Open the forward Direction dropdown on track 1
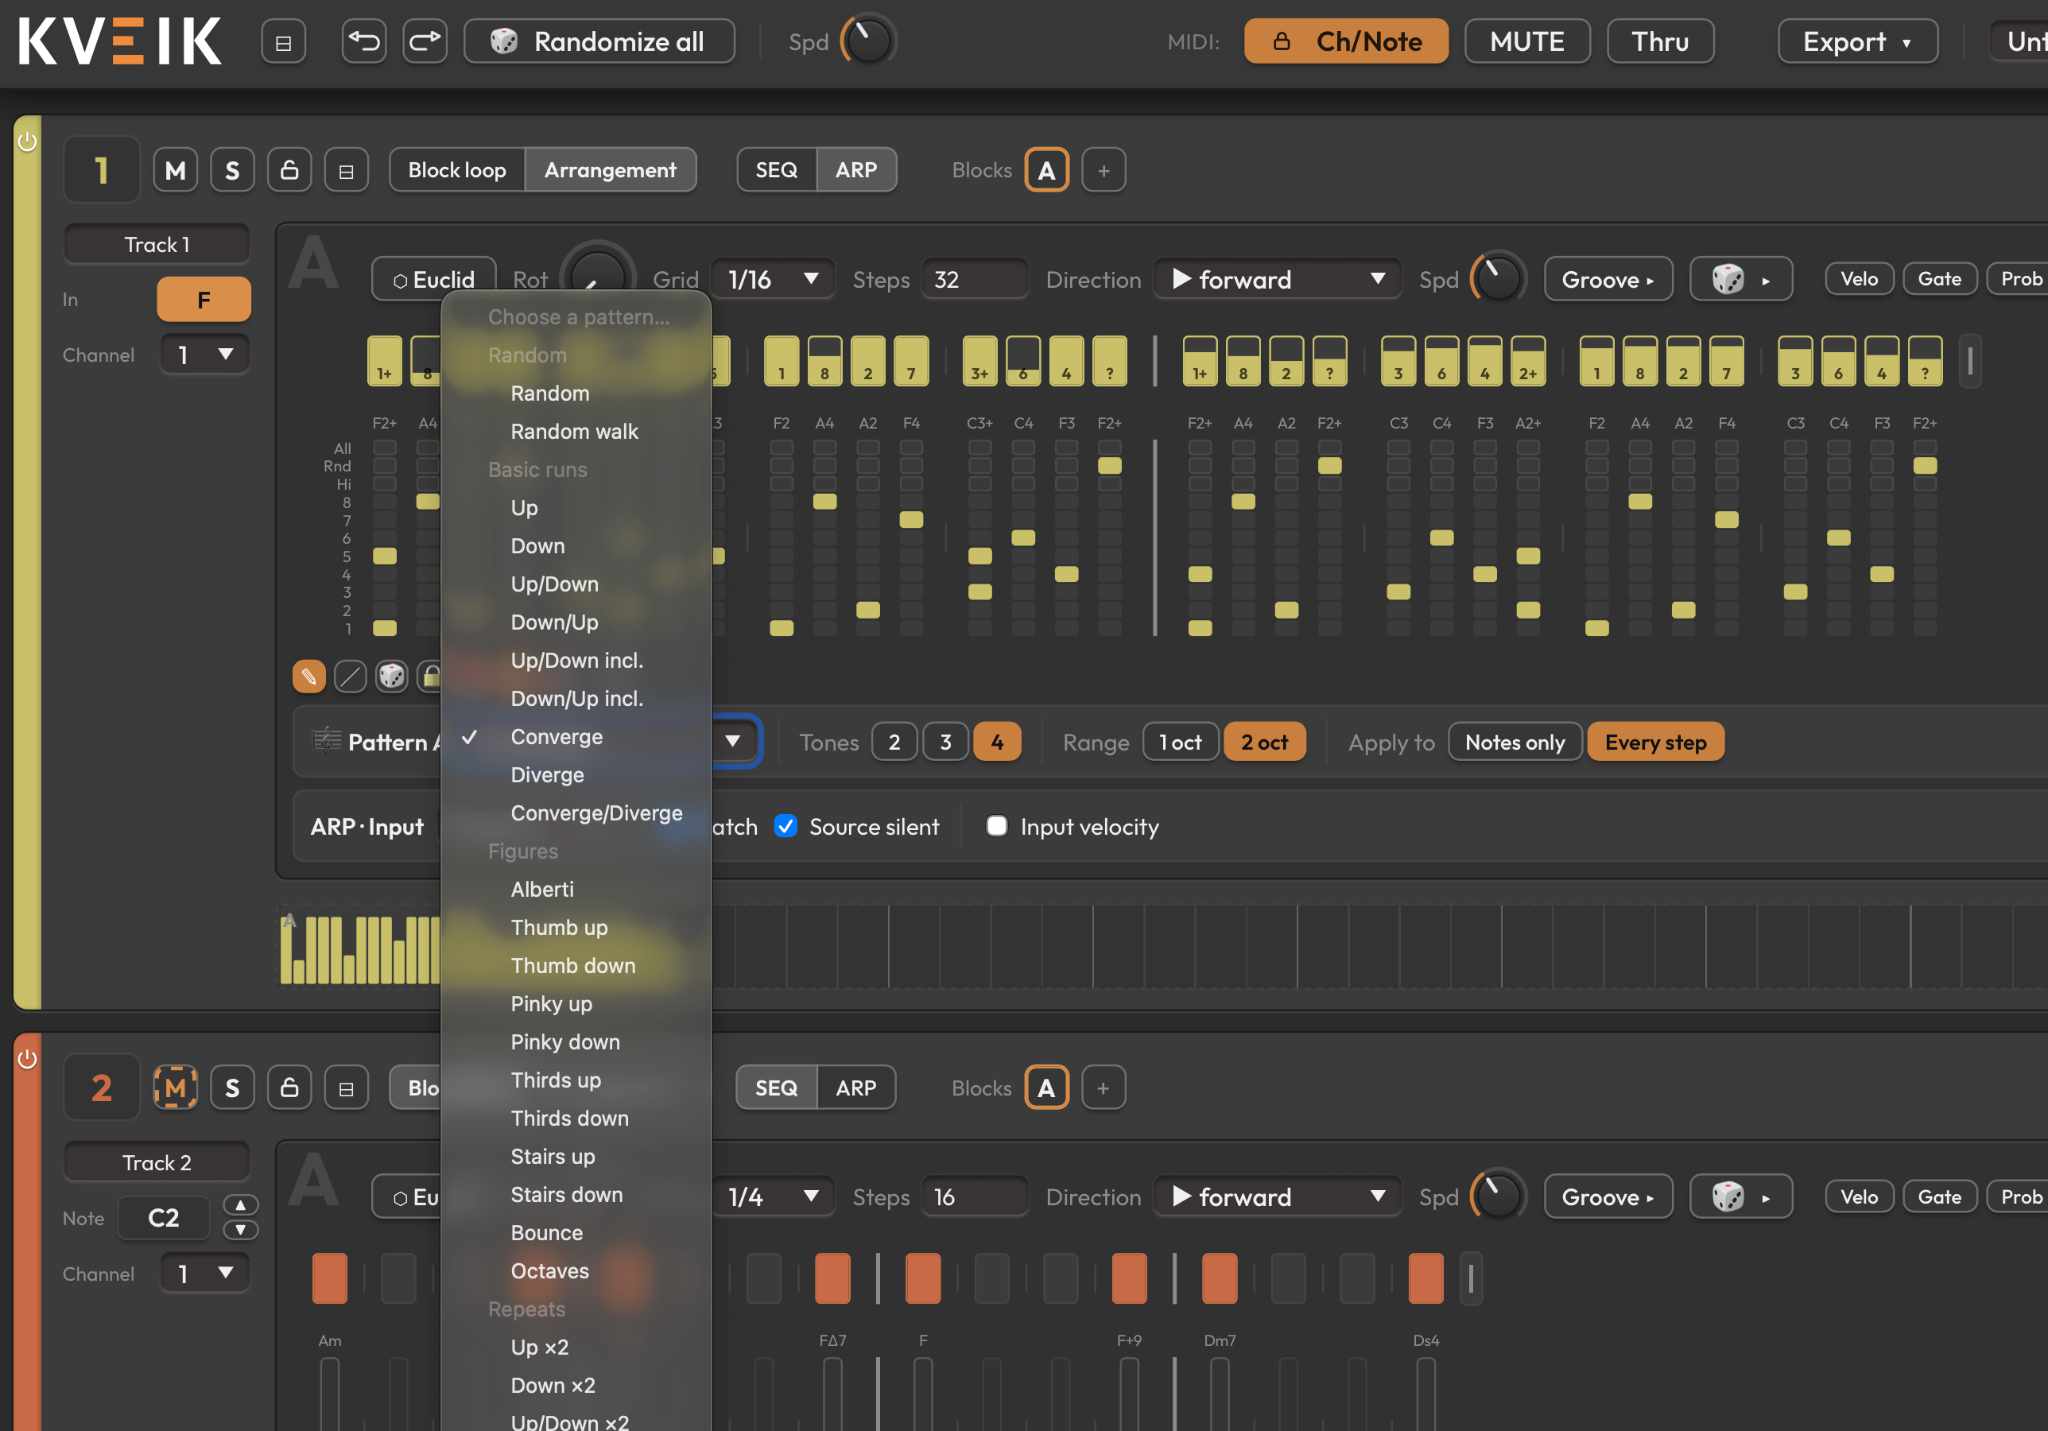Viewport: 2048px width, 1431px height. (x=1278, y=279)
